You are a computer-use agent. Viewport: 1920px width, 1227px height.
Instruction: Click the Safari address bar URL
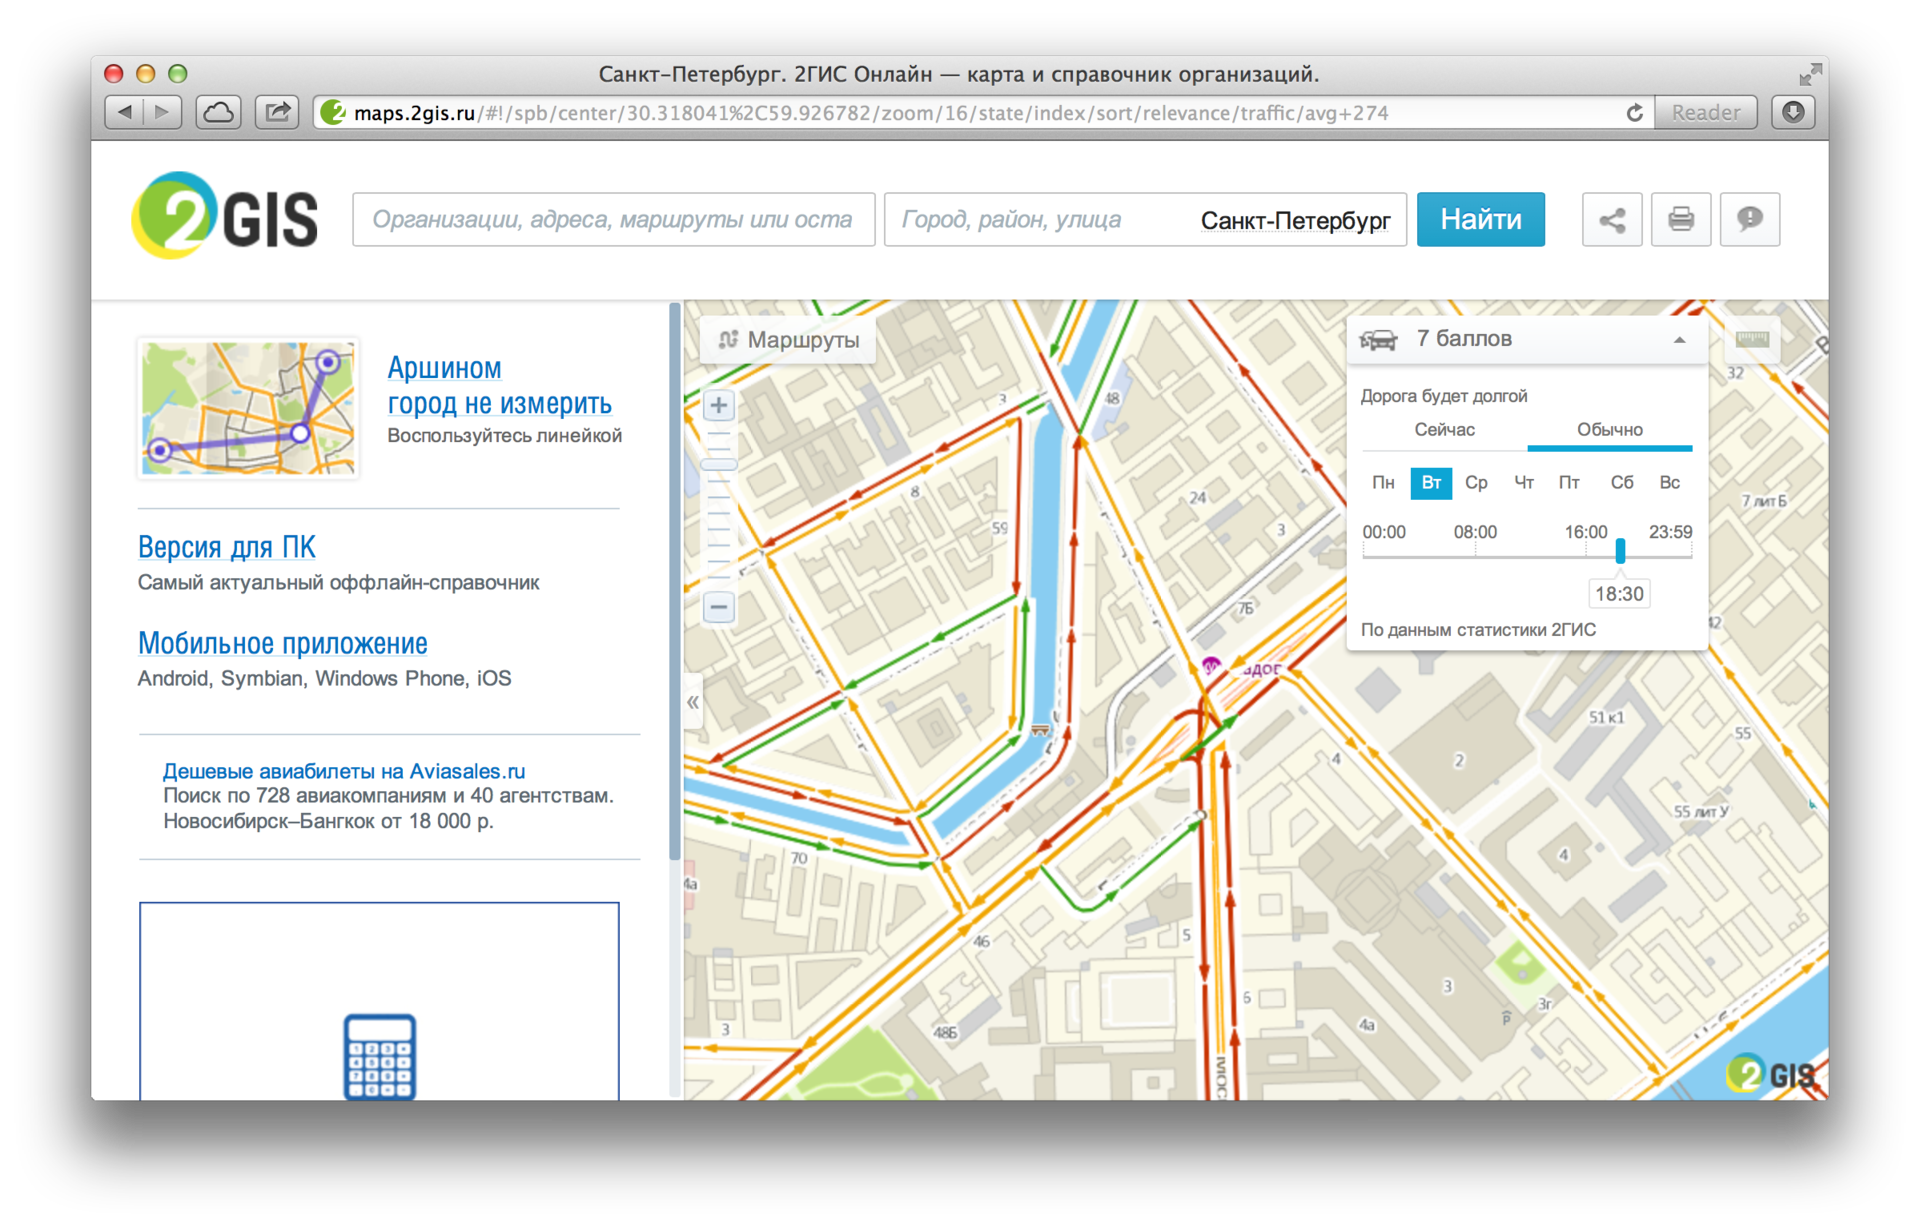(x=871, y=113)
